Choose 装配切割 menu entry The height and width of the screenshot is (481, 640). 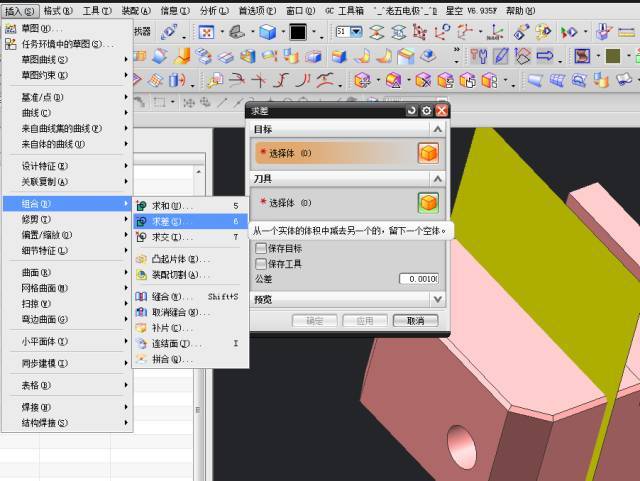tap(190, 275)
